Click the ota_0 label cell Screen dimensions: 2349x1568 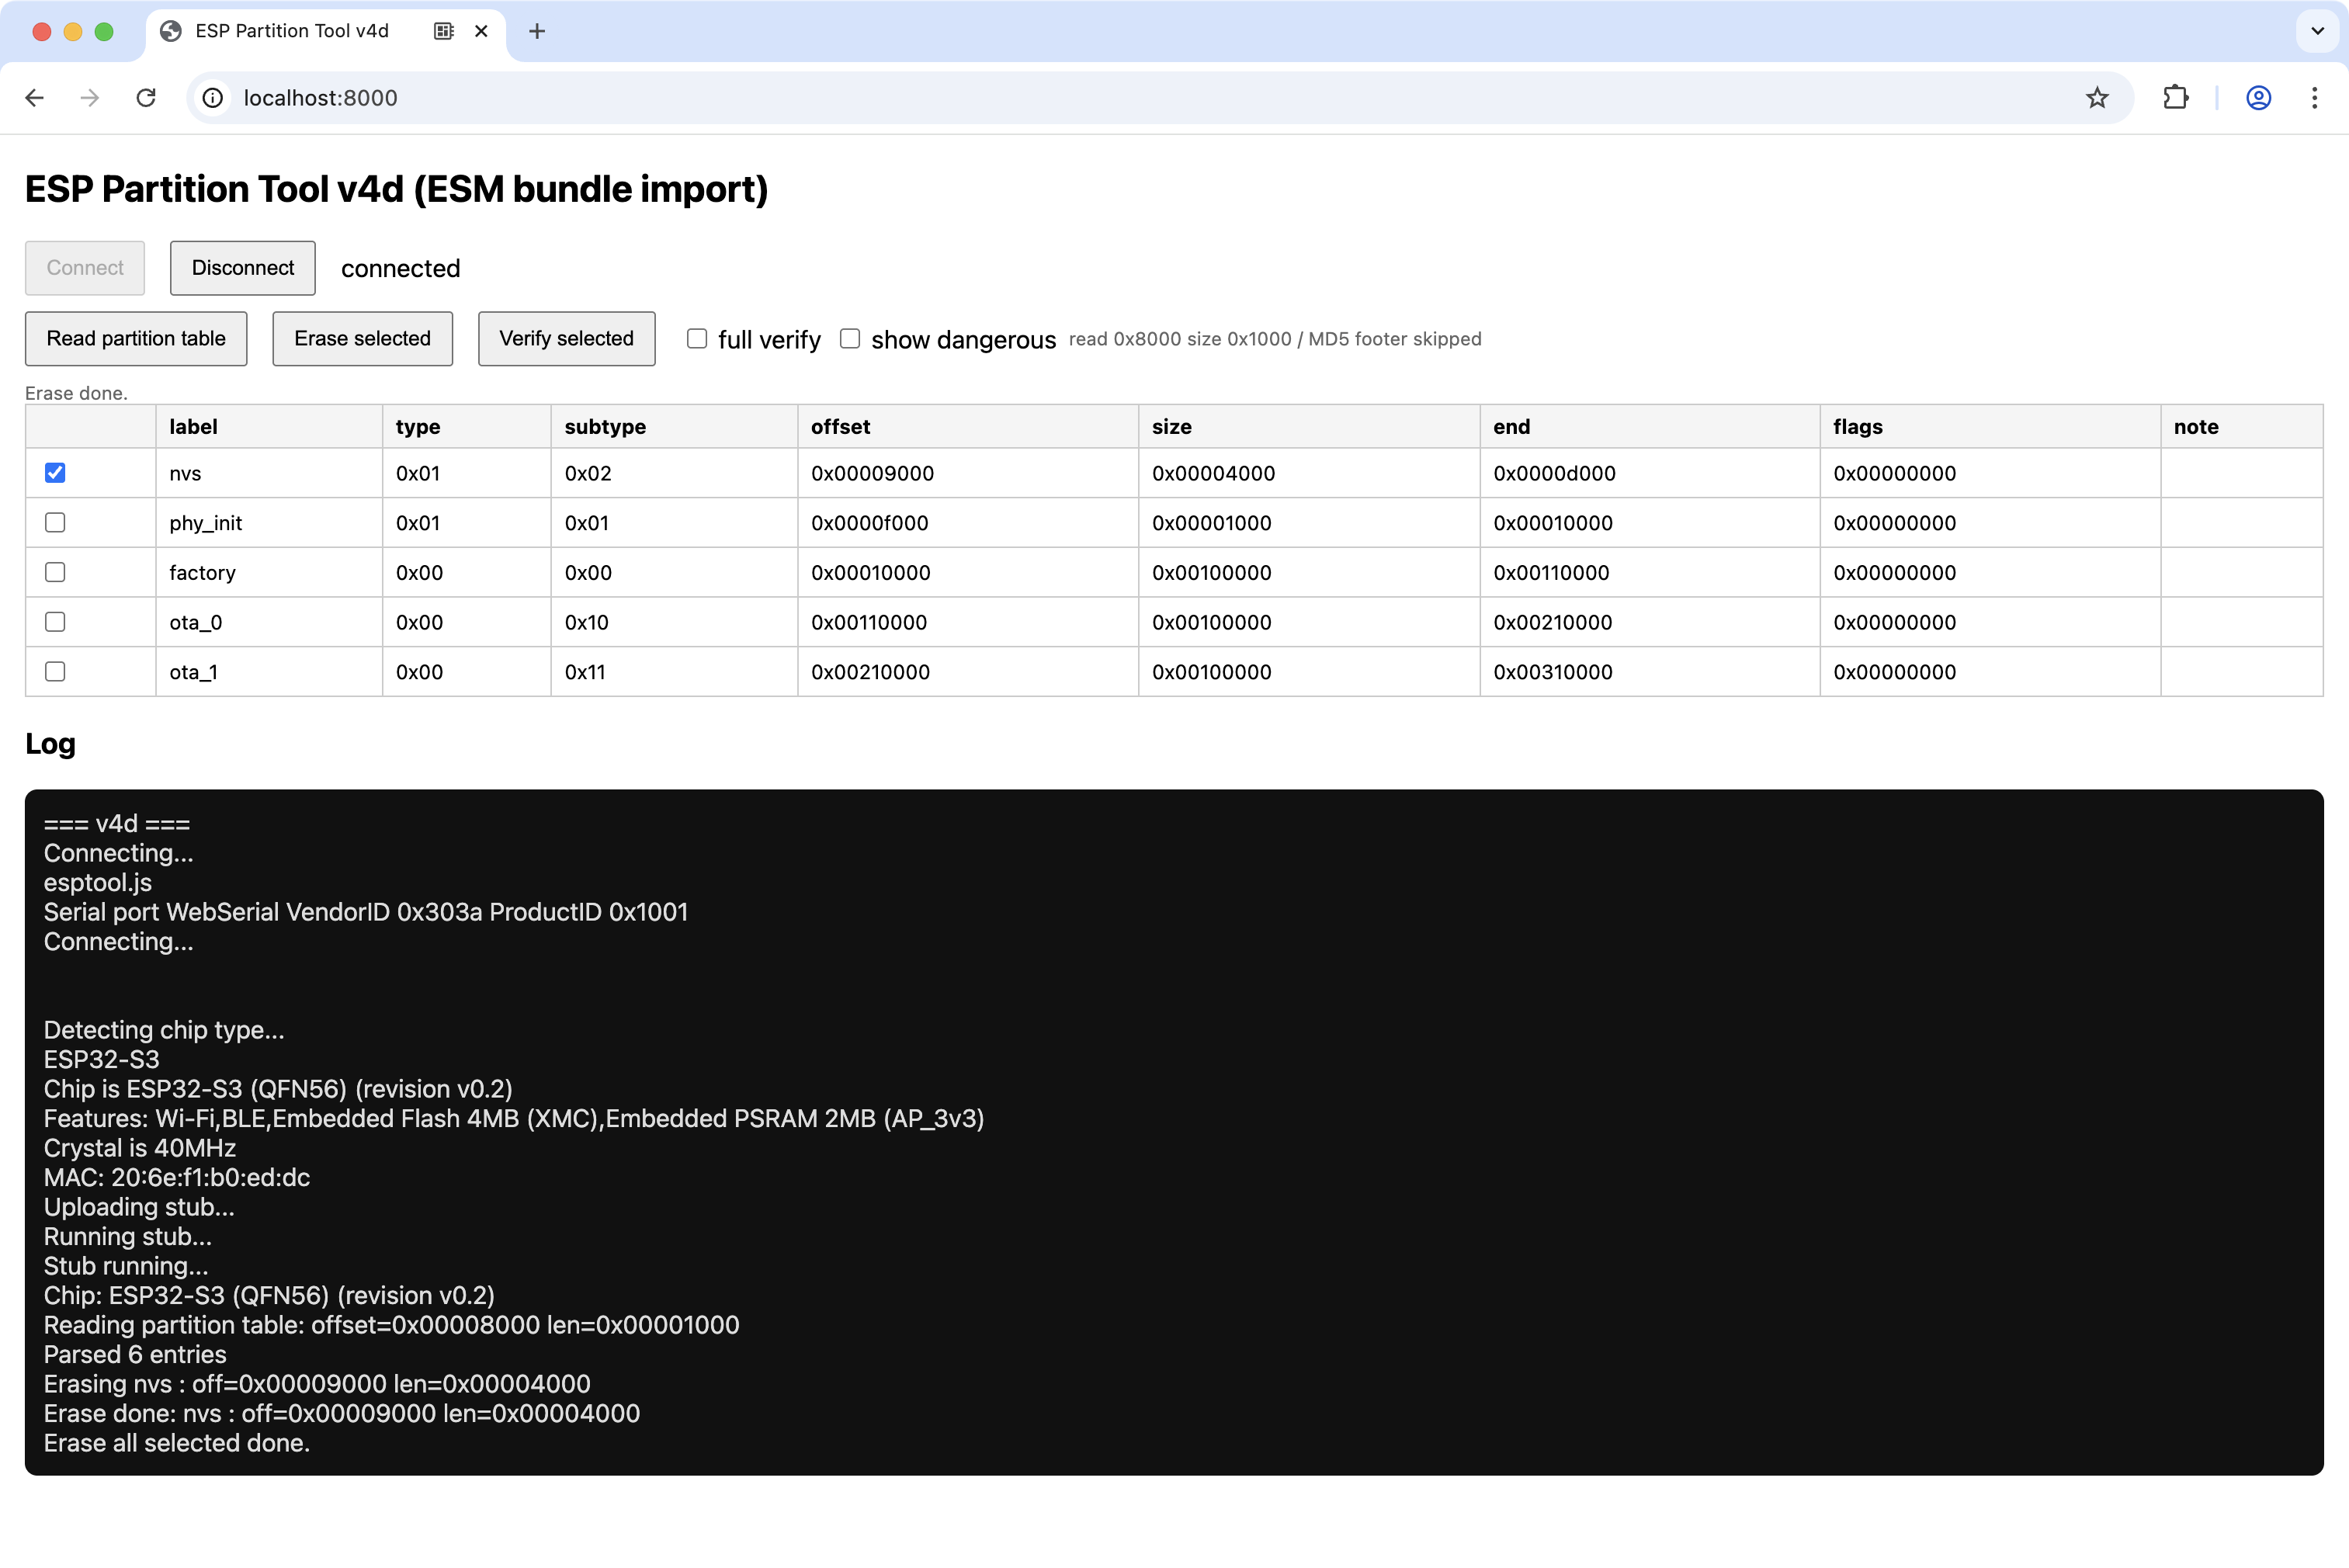269,622
